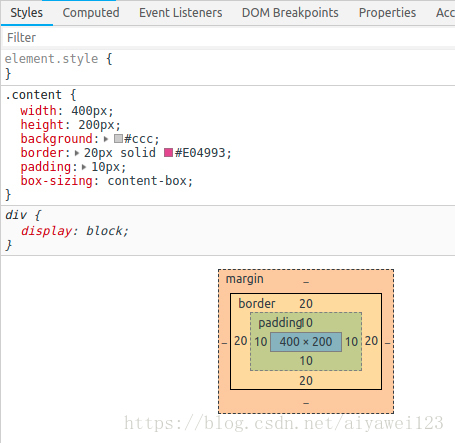Screen dimensions: 455x443
Task: Click the width property name
Action: pos(38,110)
